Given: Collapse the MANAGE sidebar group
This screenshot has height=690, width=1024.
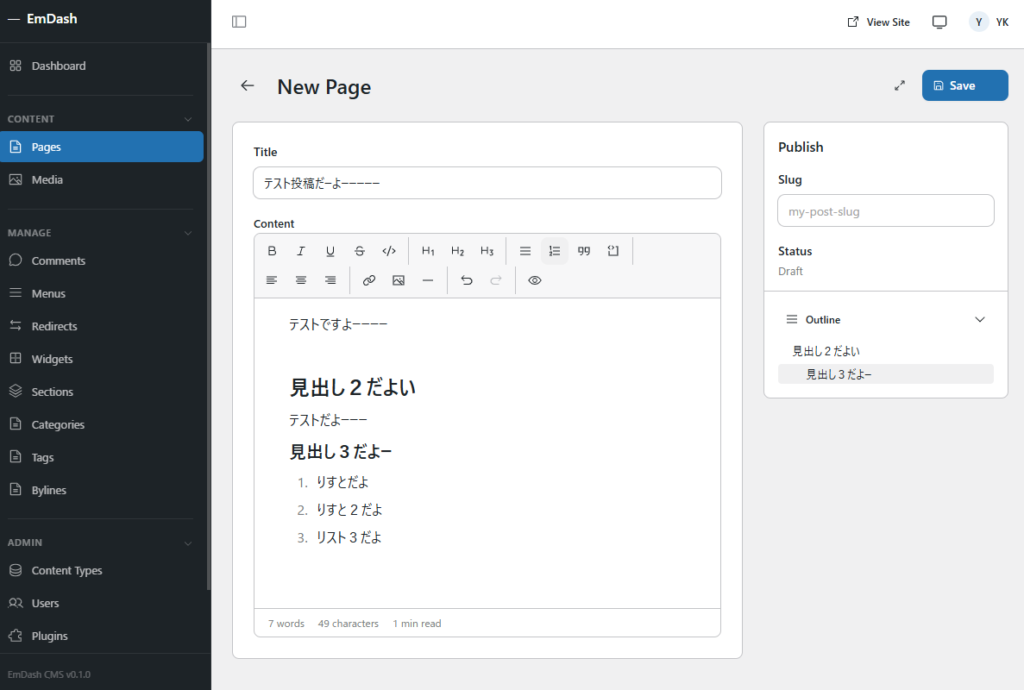Looking at the screenshot, I should [x=188, y=233].
